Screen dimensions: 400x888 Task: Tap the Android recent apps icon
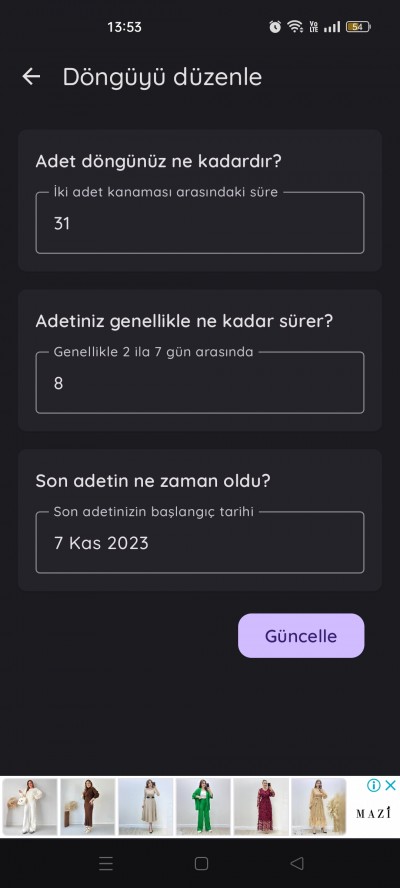(x=106, y=863)
